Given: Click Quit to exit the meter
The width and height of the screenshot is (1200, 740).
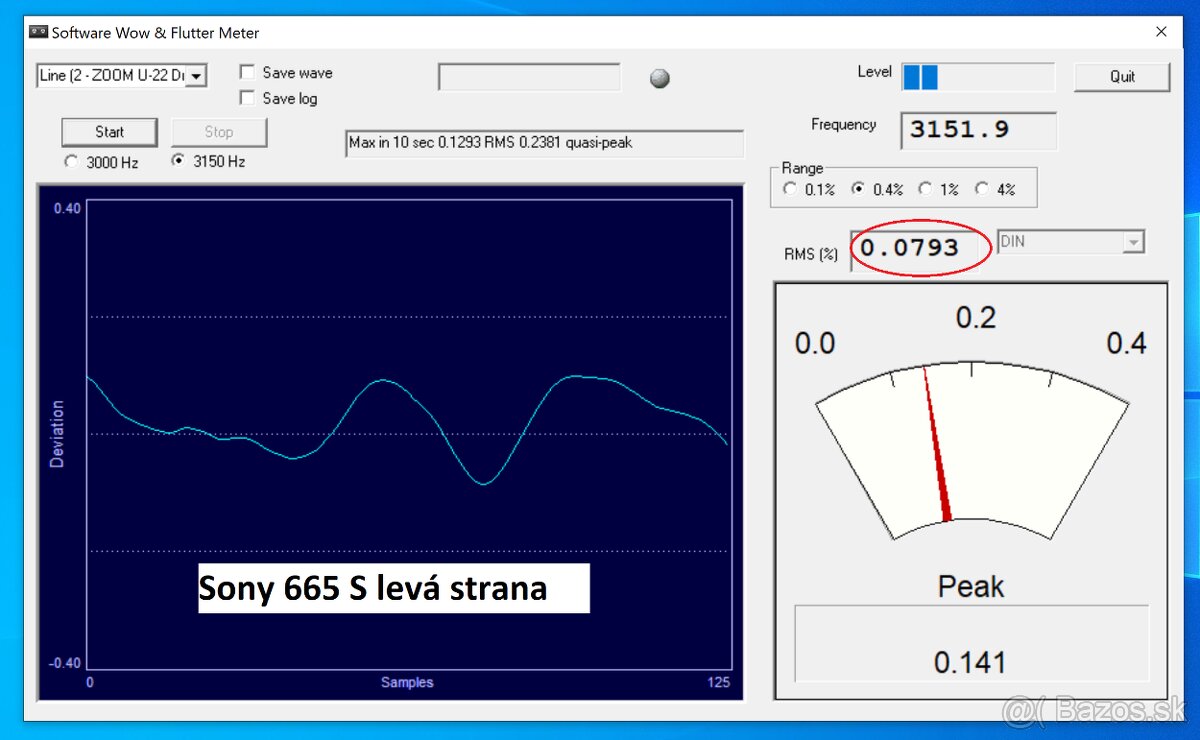Looking at the screenshot, I should (x=1121, y=77).
